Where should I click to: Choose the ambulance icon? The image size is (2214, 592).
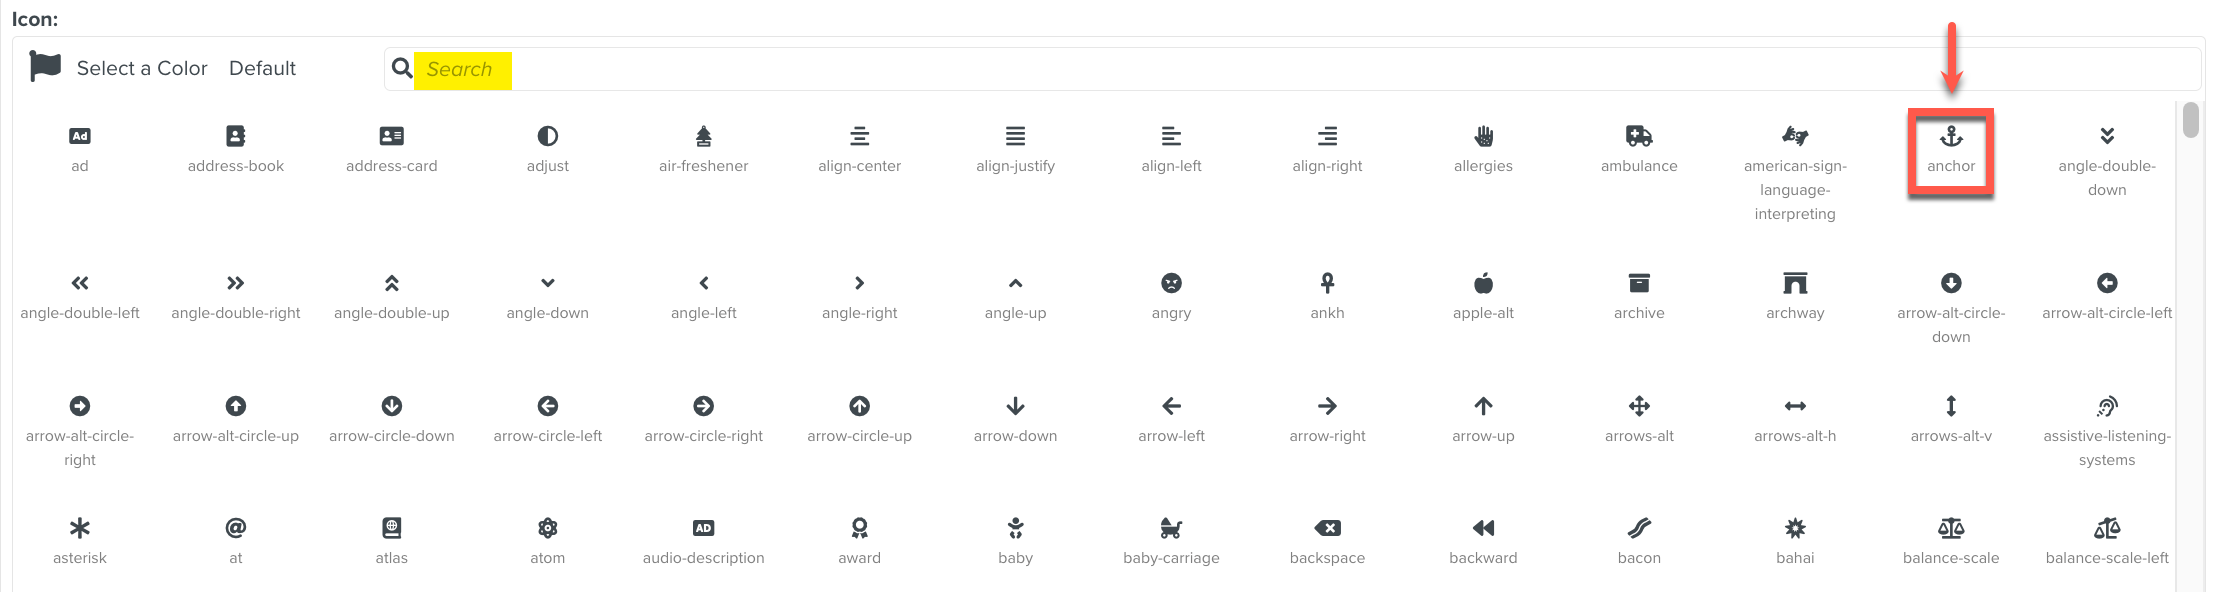click(x=1638, y=137)
